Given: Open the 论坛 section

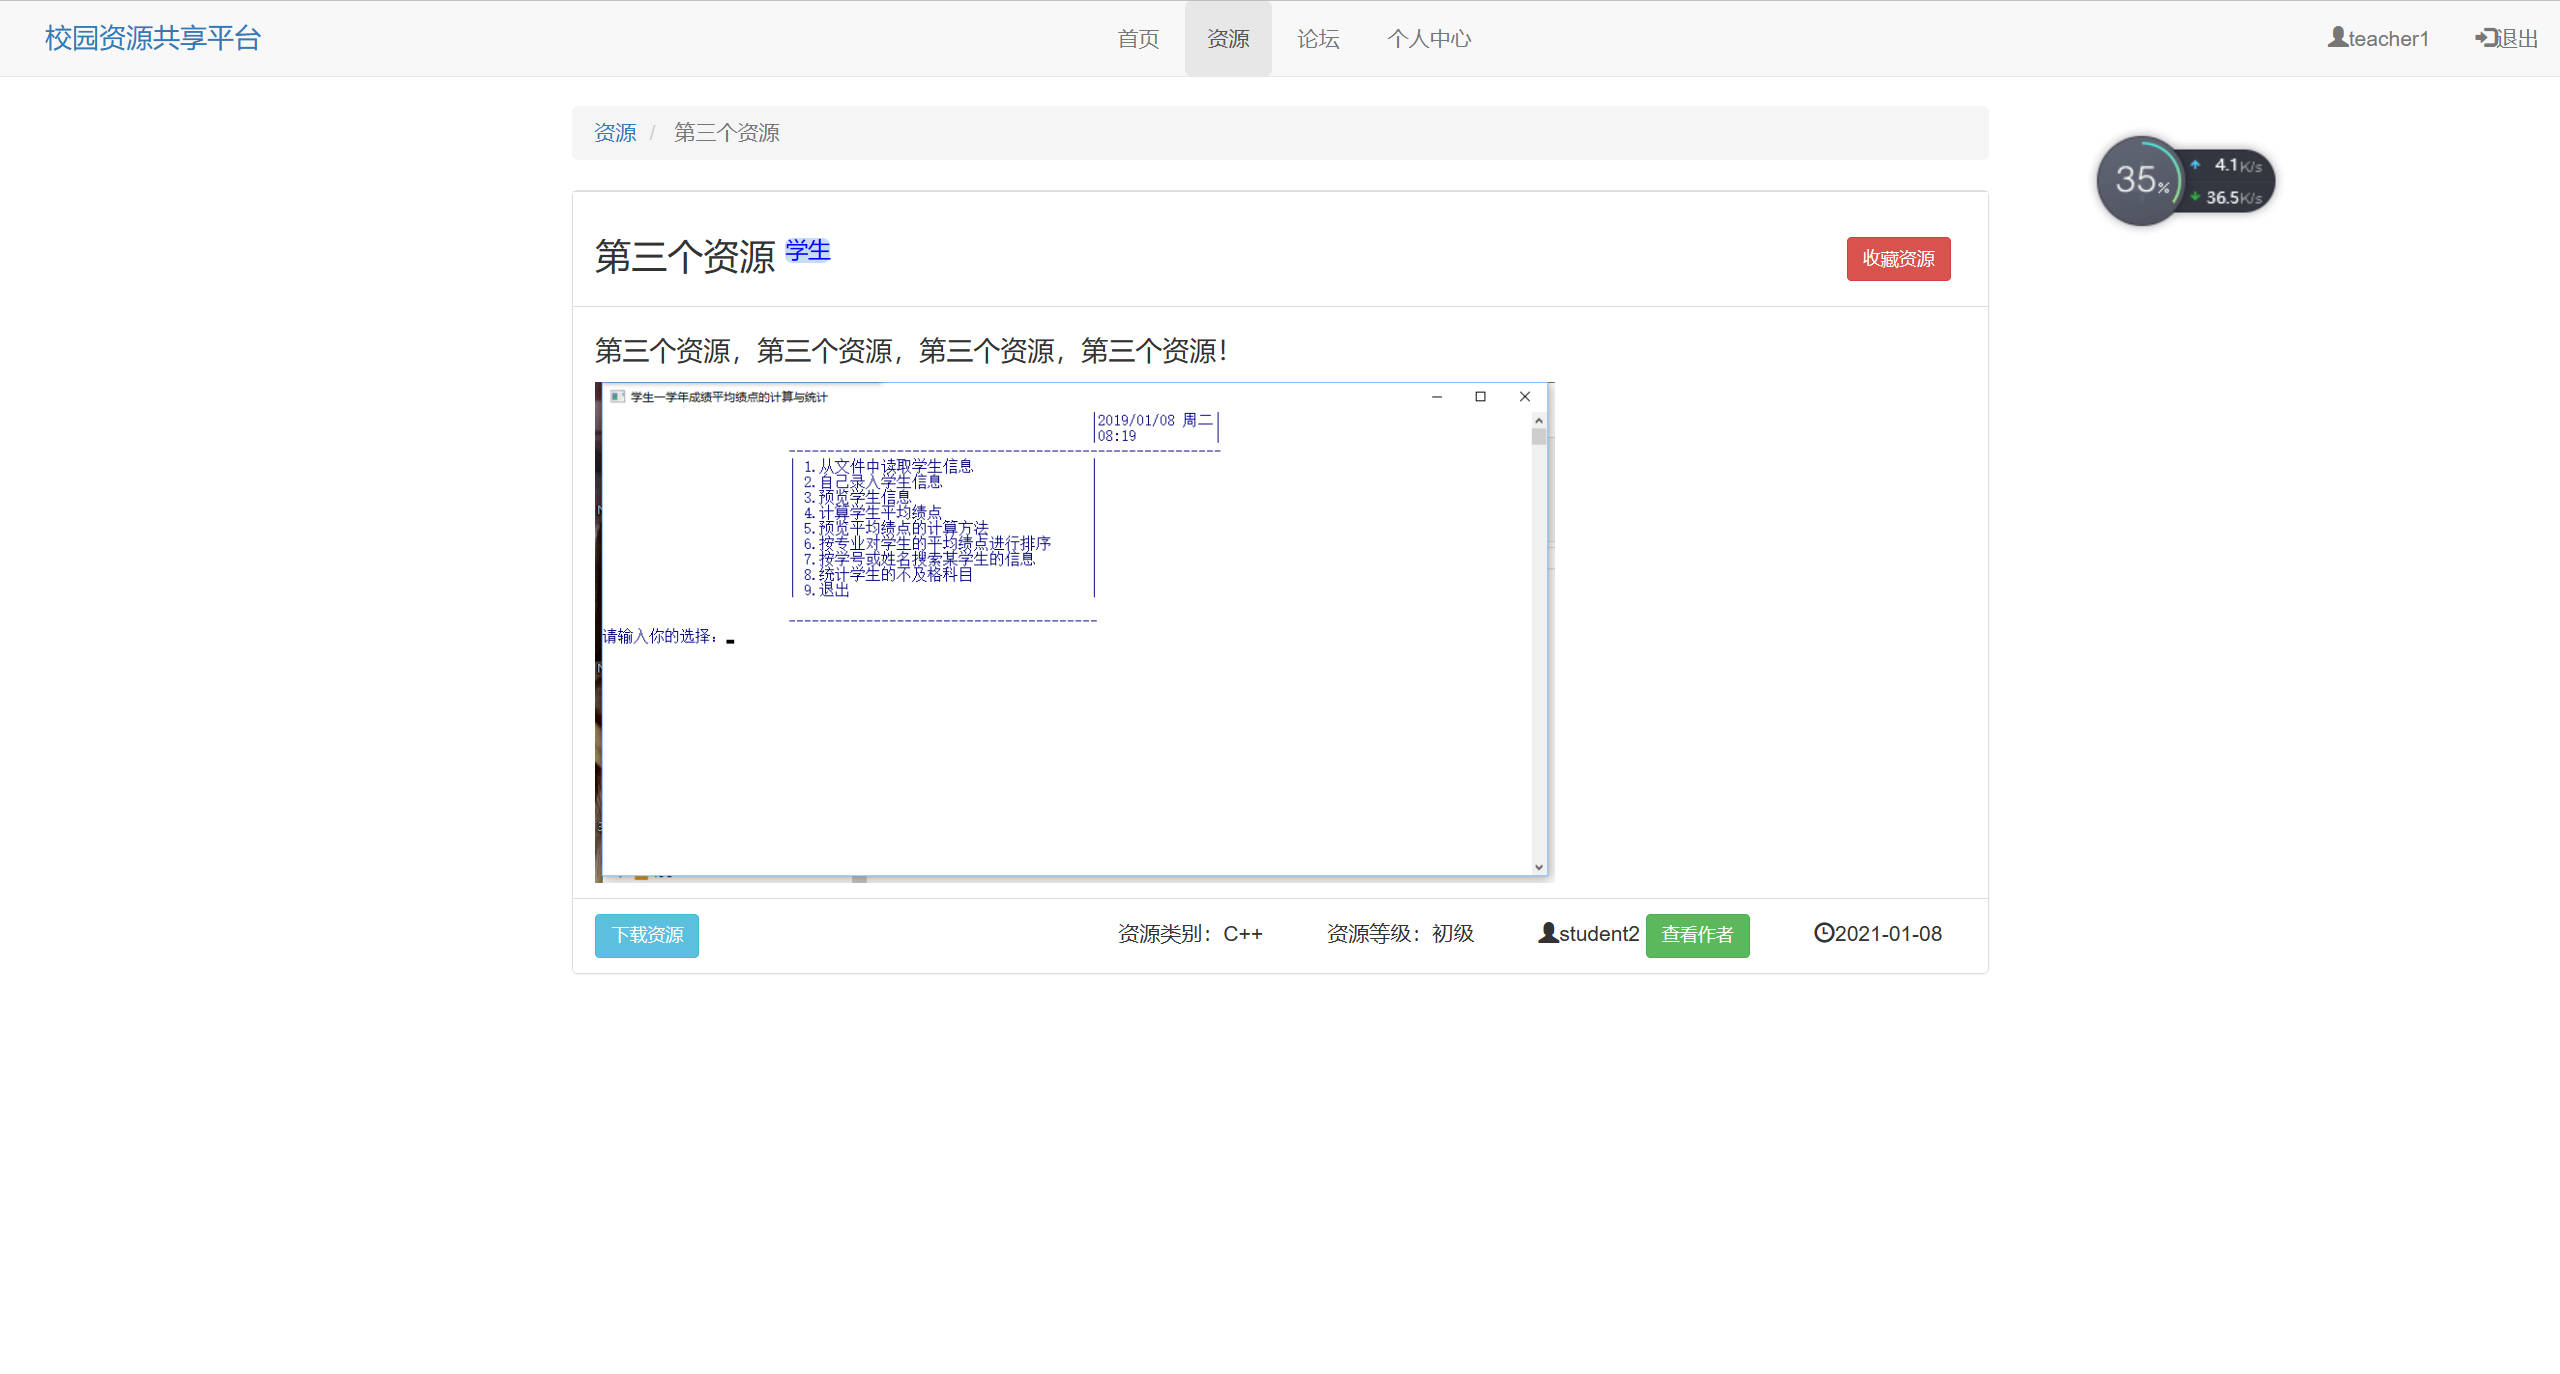Looking at the screenshot, I should point(1318,38).
